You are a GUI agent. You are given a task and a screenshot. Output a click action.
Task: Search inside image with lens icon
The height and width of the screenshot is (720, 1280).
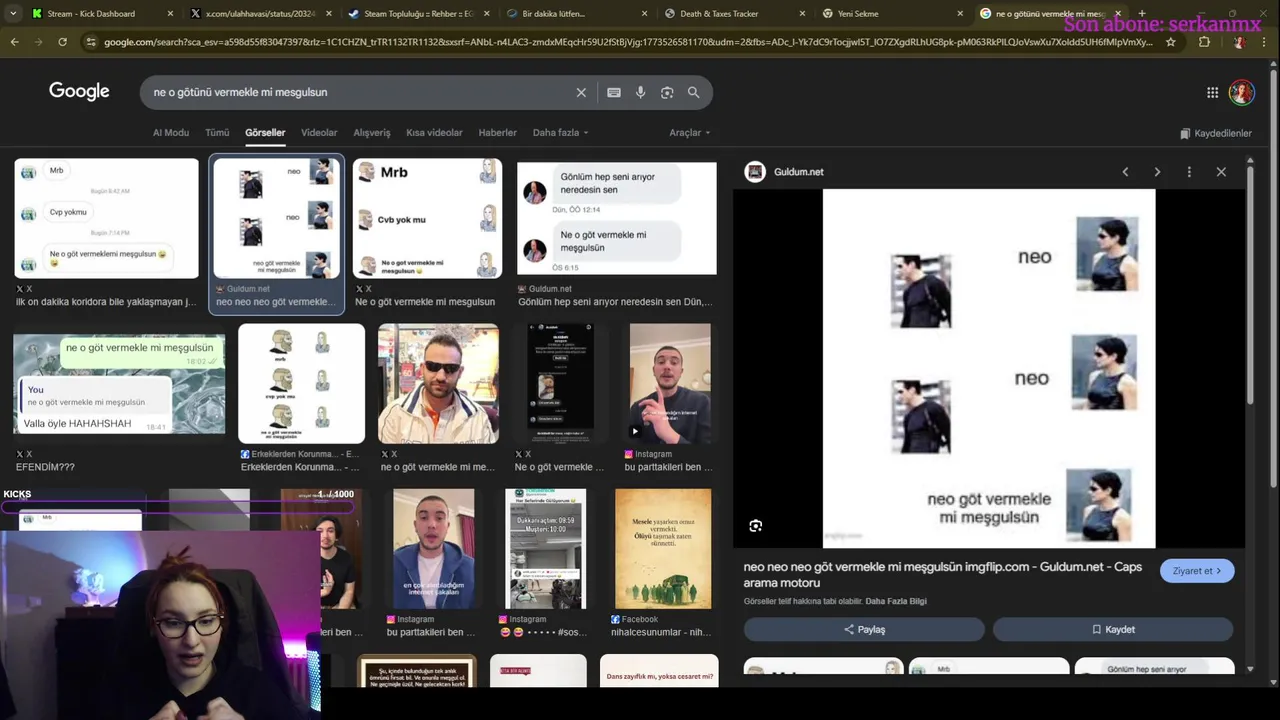756,525
